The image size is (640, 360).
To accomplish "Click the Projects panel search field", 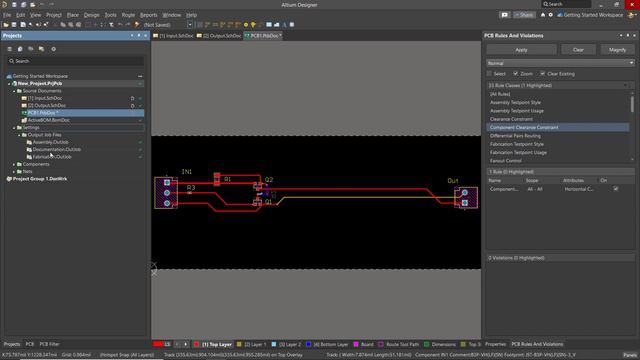I will point(76,61).
